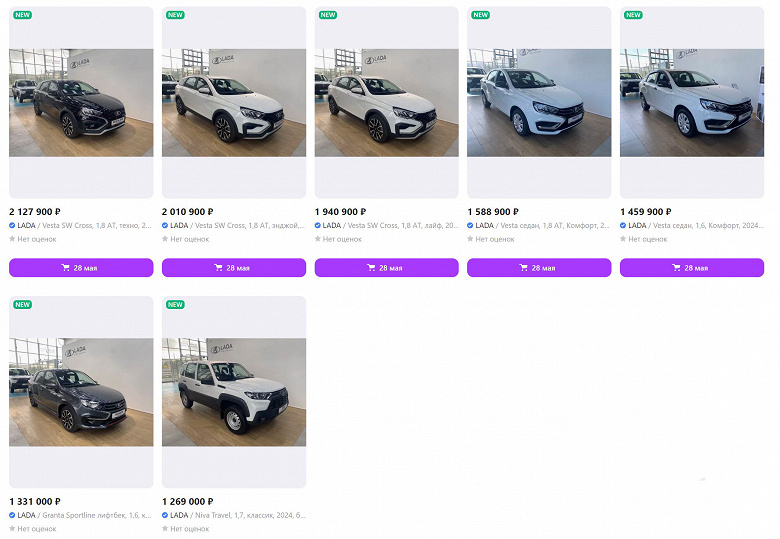The image size is (780, 539).
Task: Click NEW badge on black Vesta SW Cross
Action: (22, 15)
